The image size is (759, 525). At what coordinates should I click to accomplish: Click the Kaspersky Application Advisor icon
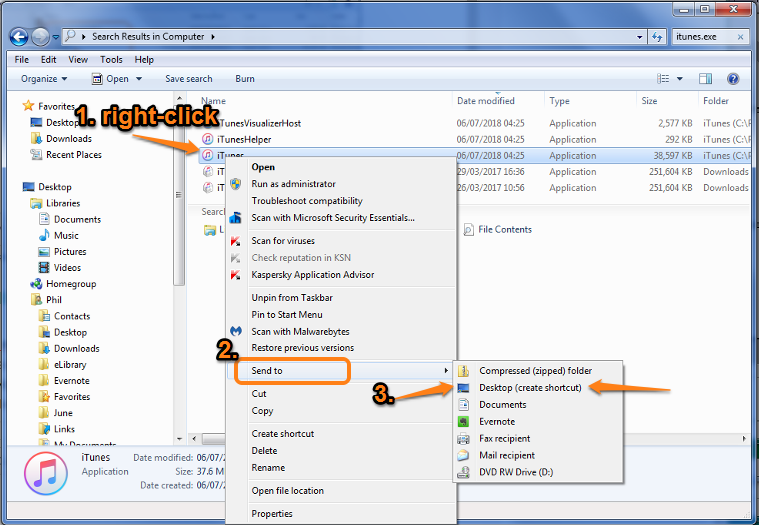[x=236, y=275]
